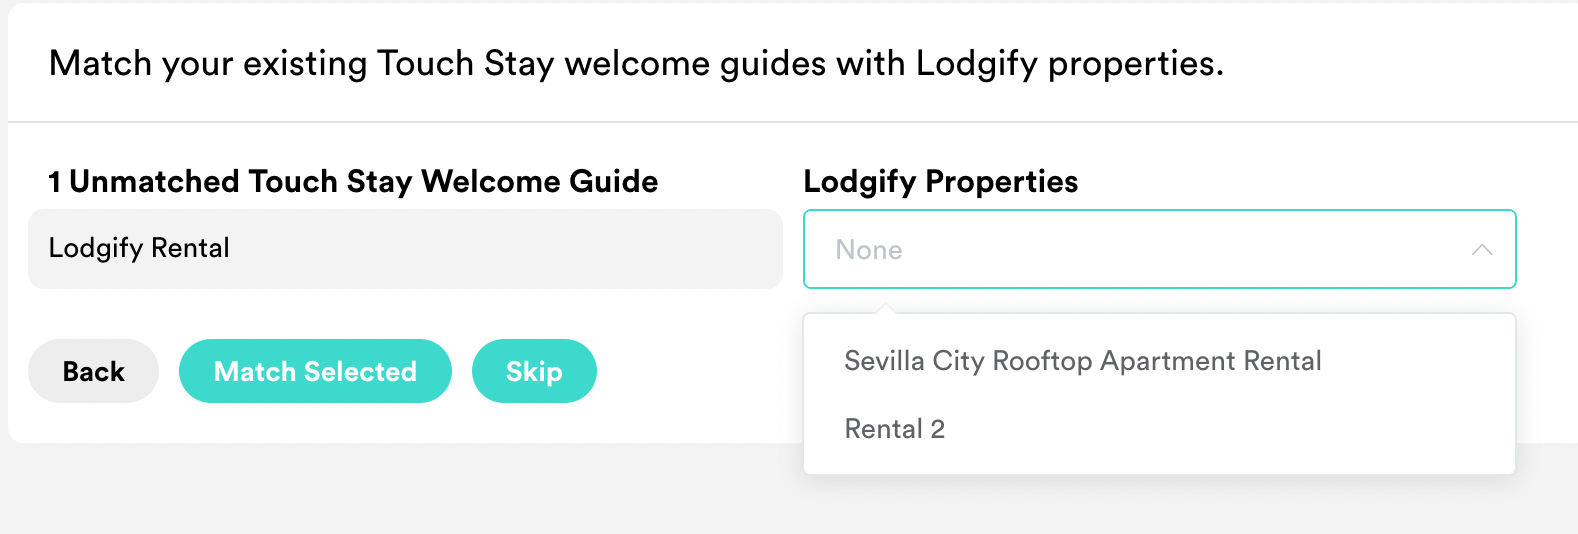Click the words "Touch Stay" in top sentence

(464, 63)
